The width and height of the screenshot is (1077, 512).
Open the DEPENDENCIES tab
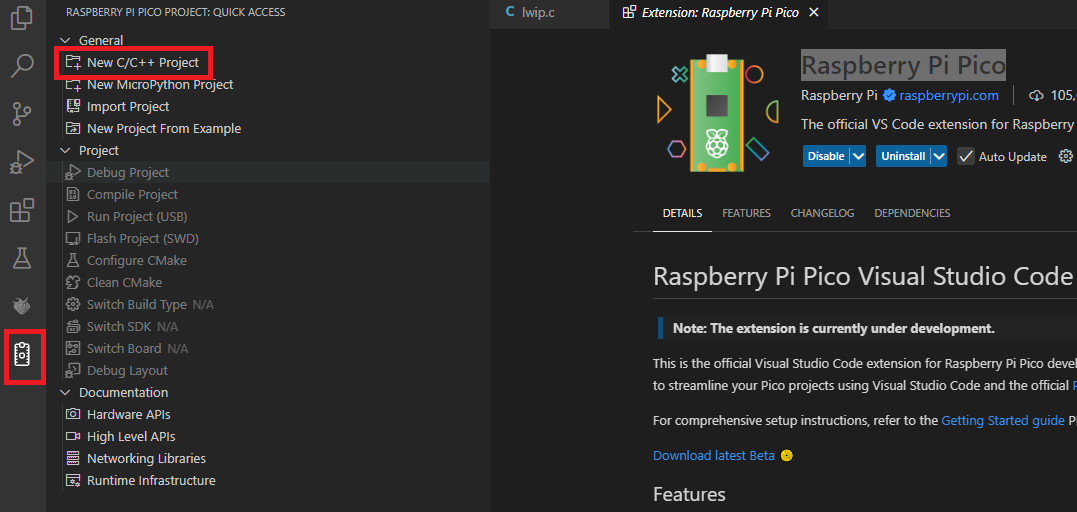pos(912,213)
